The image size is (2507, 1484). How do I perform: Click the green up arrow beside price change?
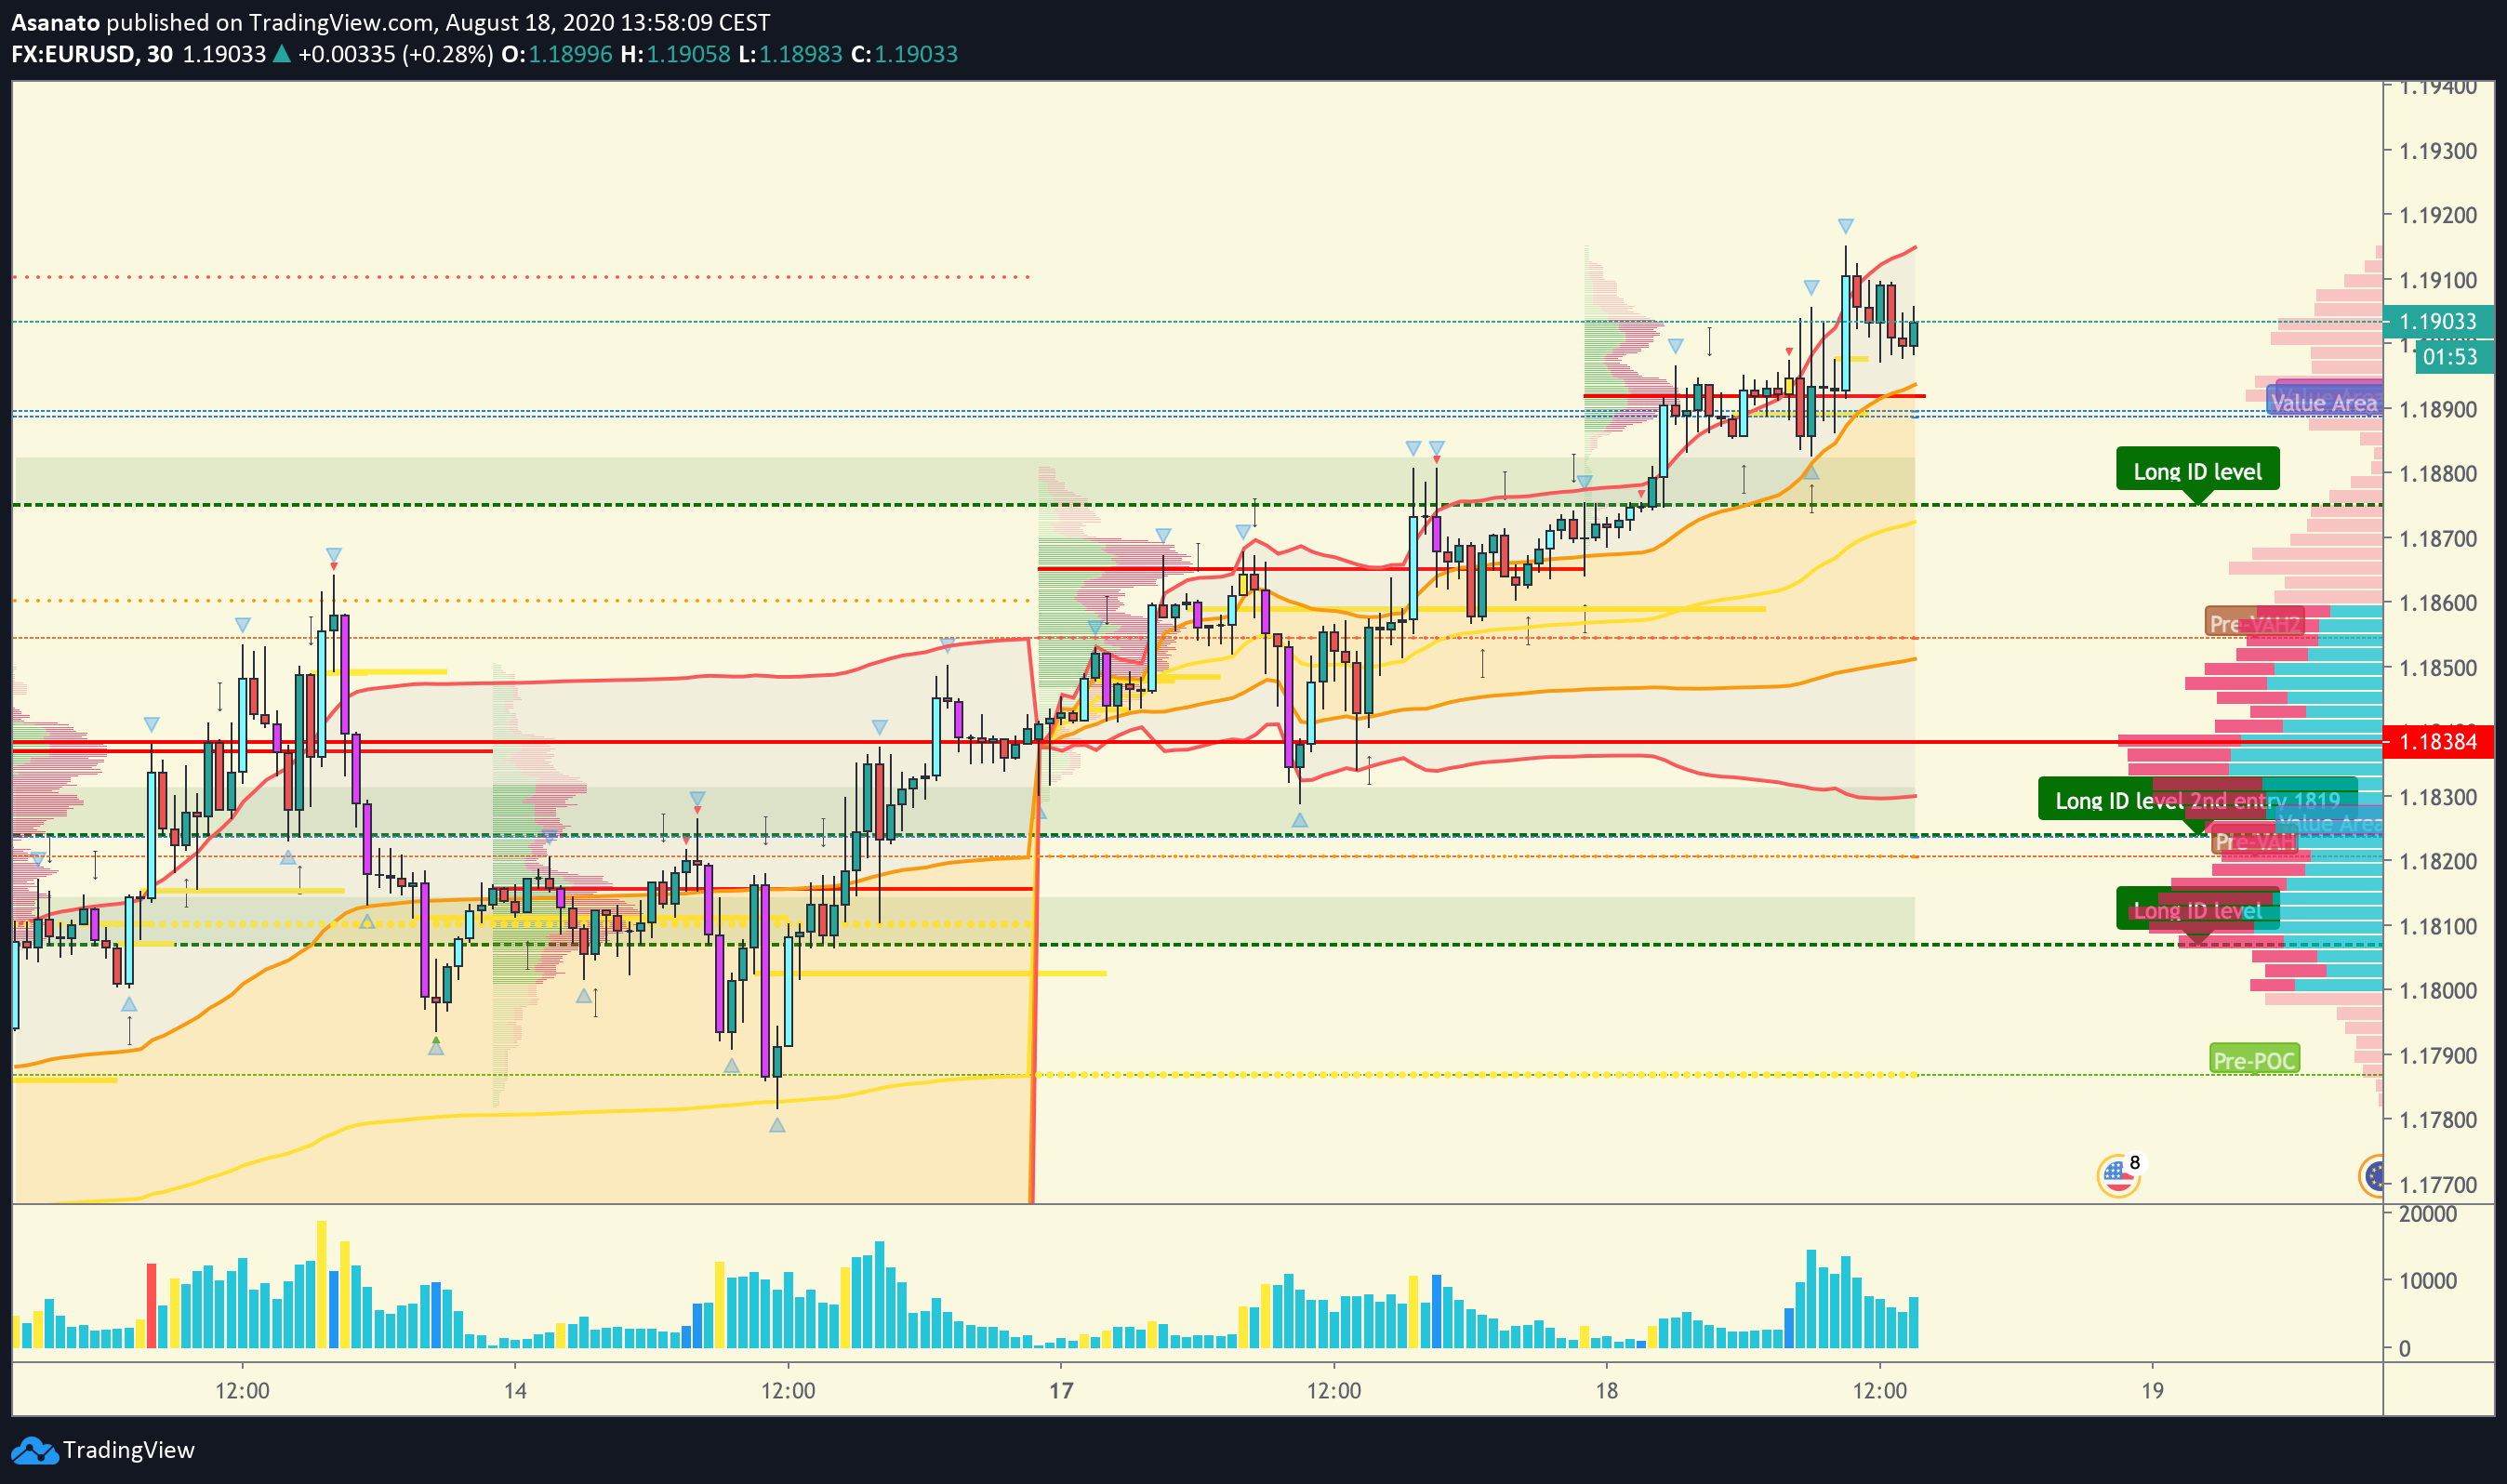pyautogui.click(x=282, y=54)
